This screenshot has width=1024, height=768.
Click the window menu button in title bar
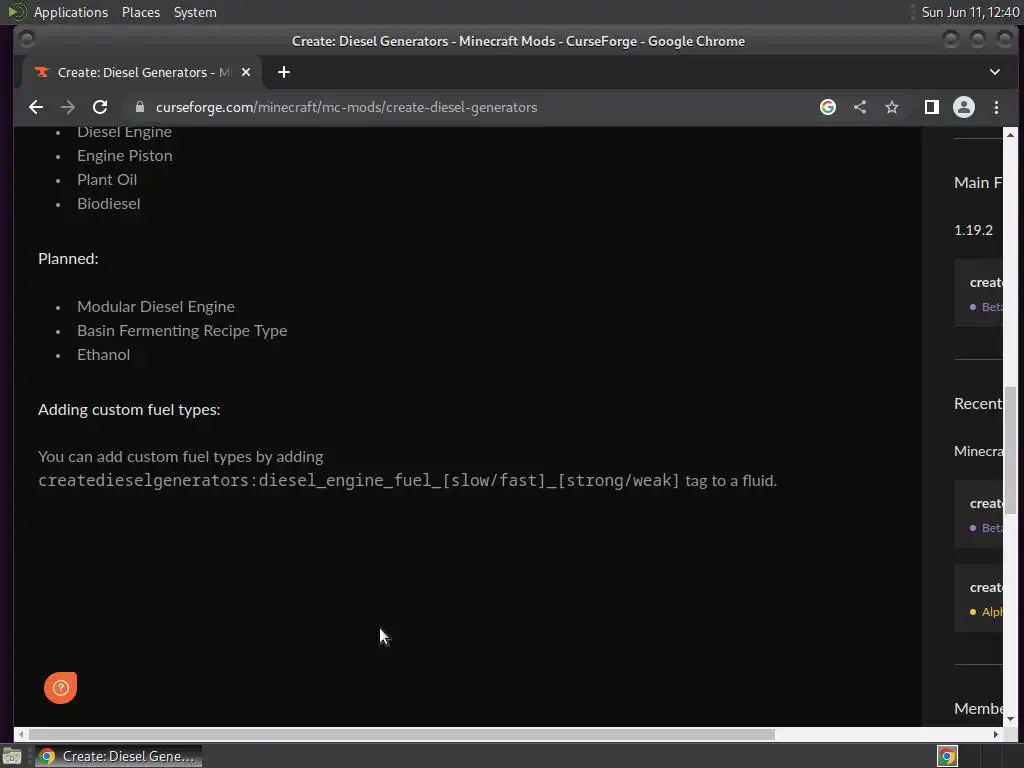click(x=27, y=40)
